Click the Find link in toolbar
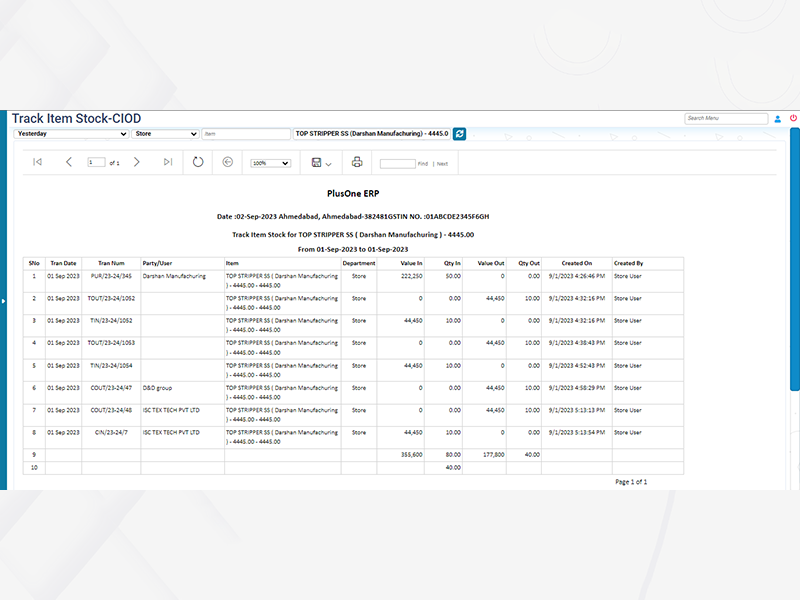The width and height of the screenshot is (800, 600). [423, 163]
